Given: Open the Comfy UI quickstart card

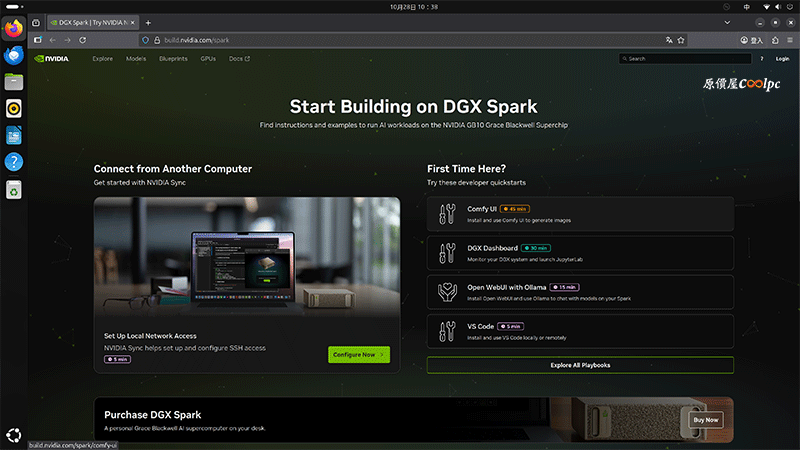Looking at the screenshot, I should tap(580, 213).
